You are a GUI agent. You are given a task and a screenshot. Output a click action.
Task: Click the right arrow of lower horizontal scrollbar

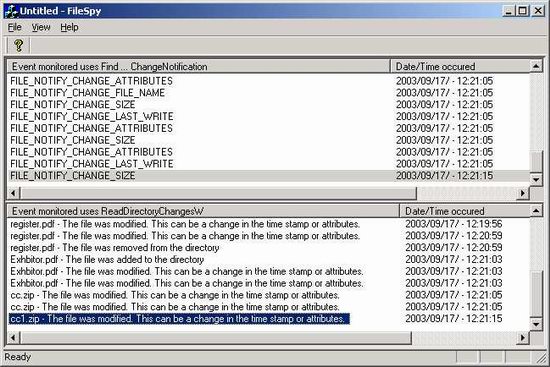coord(523,338)
